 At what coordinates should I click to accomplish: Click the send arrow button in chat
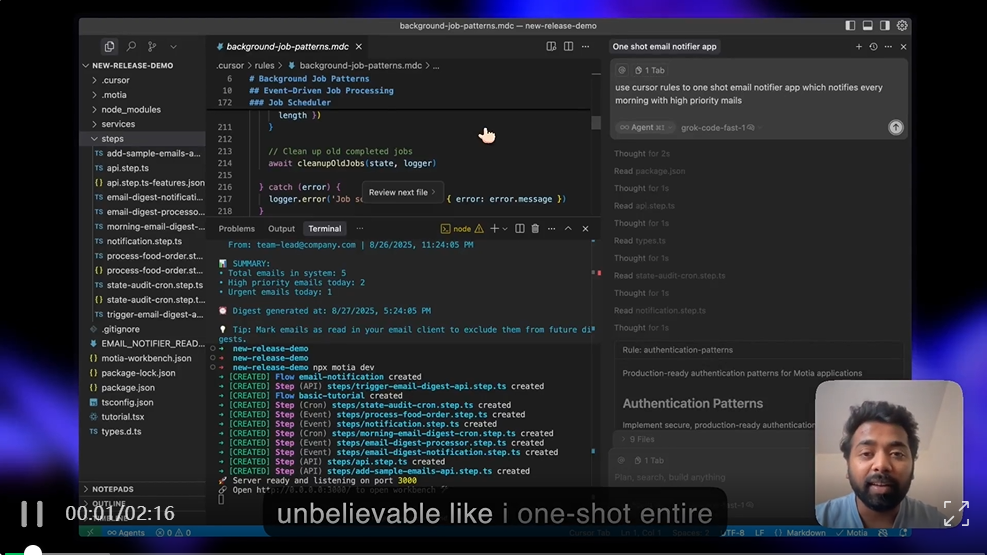click(x=896, y=127)
